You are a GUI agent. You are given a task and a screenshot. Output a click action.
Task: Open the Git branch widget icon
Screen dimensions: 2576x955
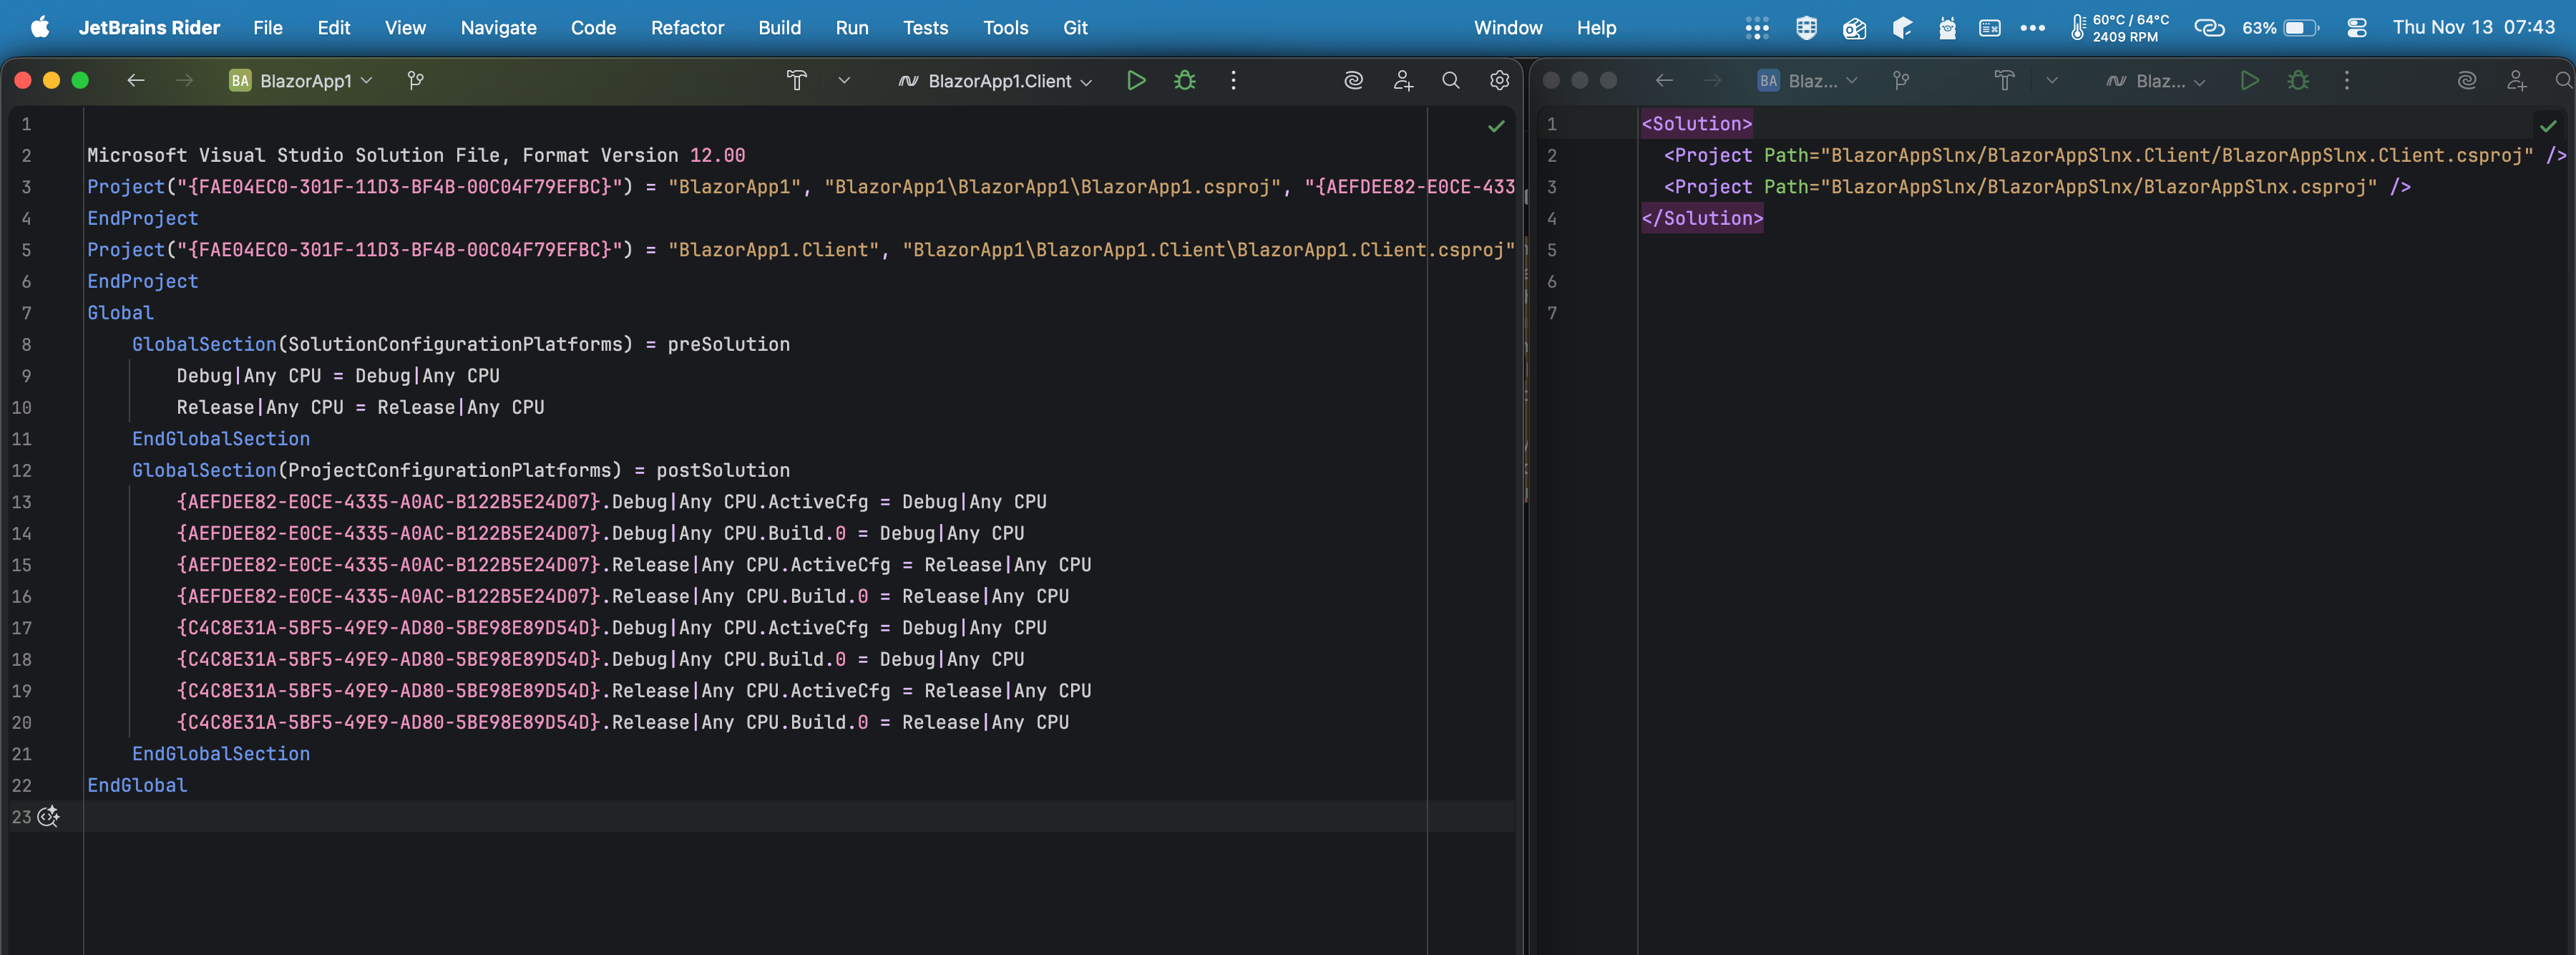coord(416,81)
